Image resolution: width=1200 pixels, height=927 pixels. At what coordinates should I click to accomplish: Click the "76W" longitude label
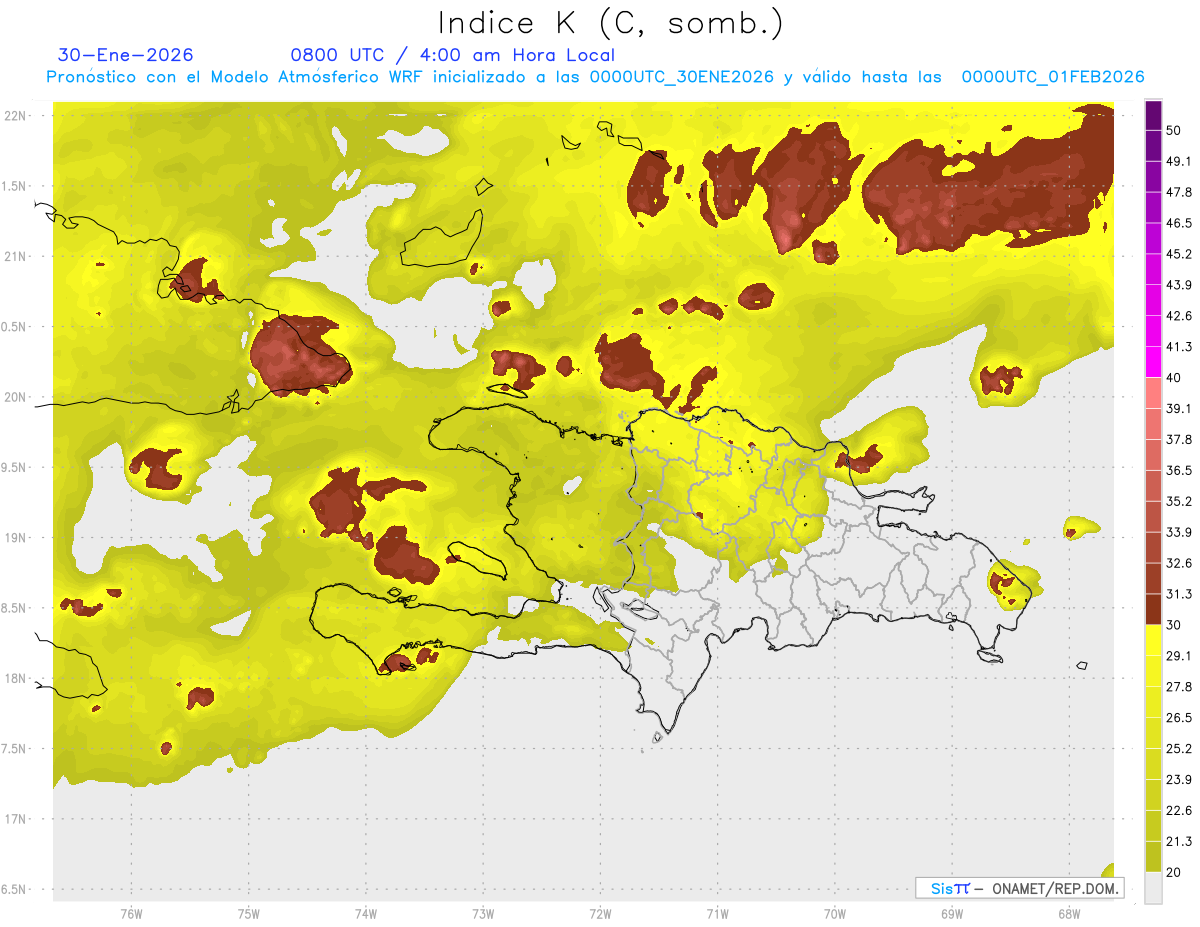(131, 913)
